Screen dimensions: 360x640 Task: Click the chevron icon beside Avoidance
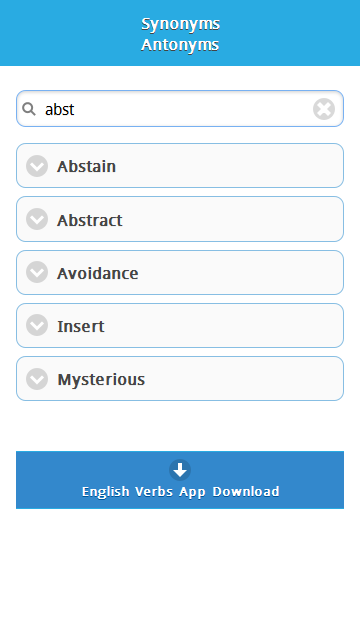(37, 272)
